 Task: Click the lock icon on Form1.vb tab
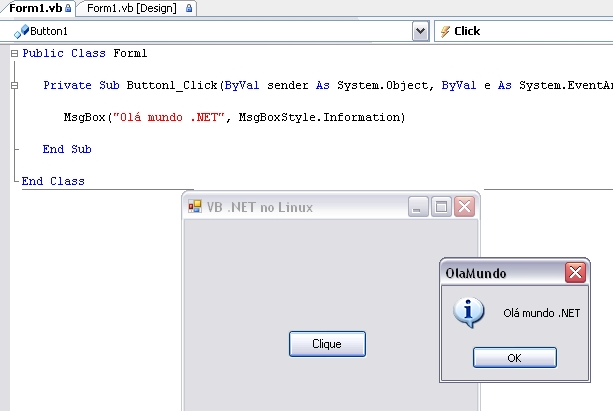click(x=68, y=8)
